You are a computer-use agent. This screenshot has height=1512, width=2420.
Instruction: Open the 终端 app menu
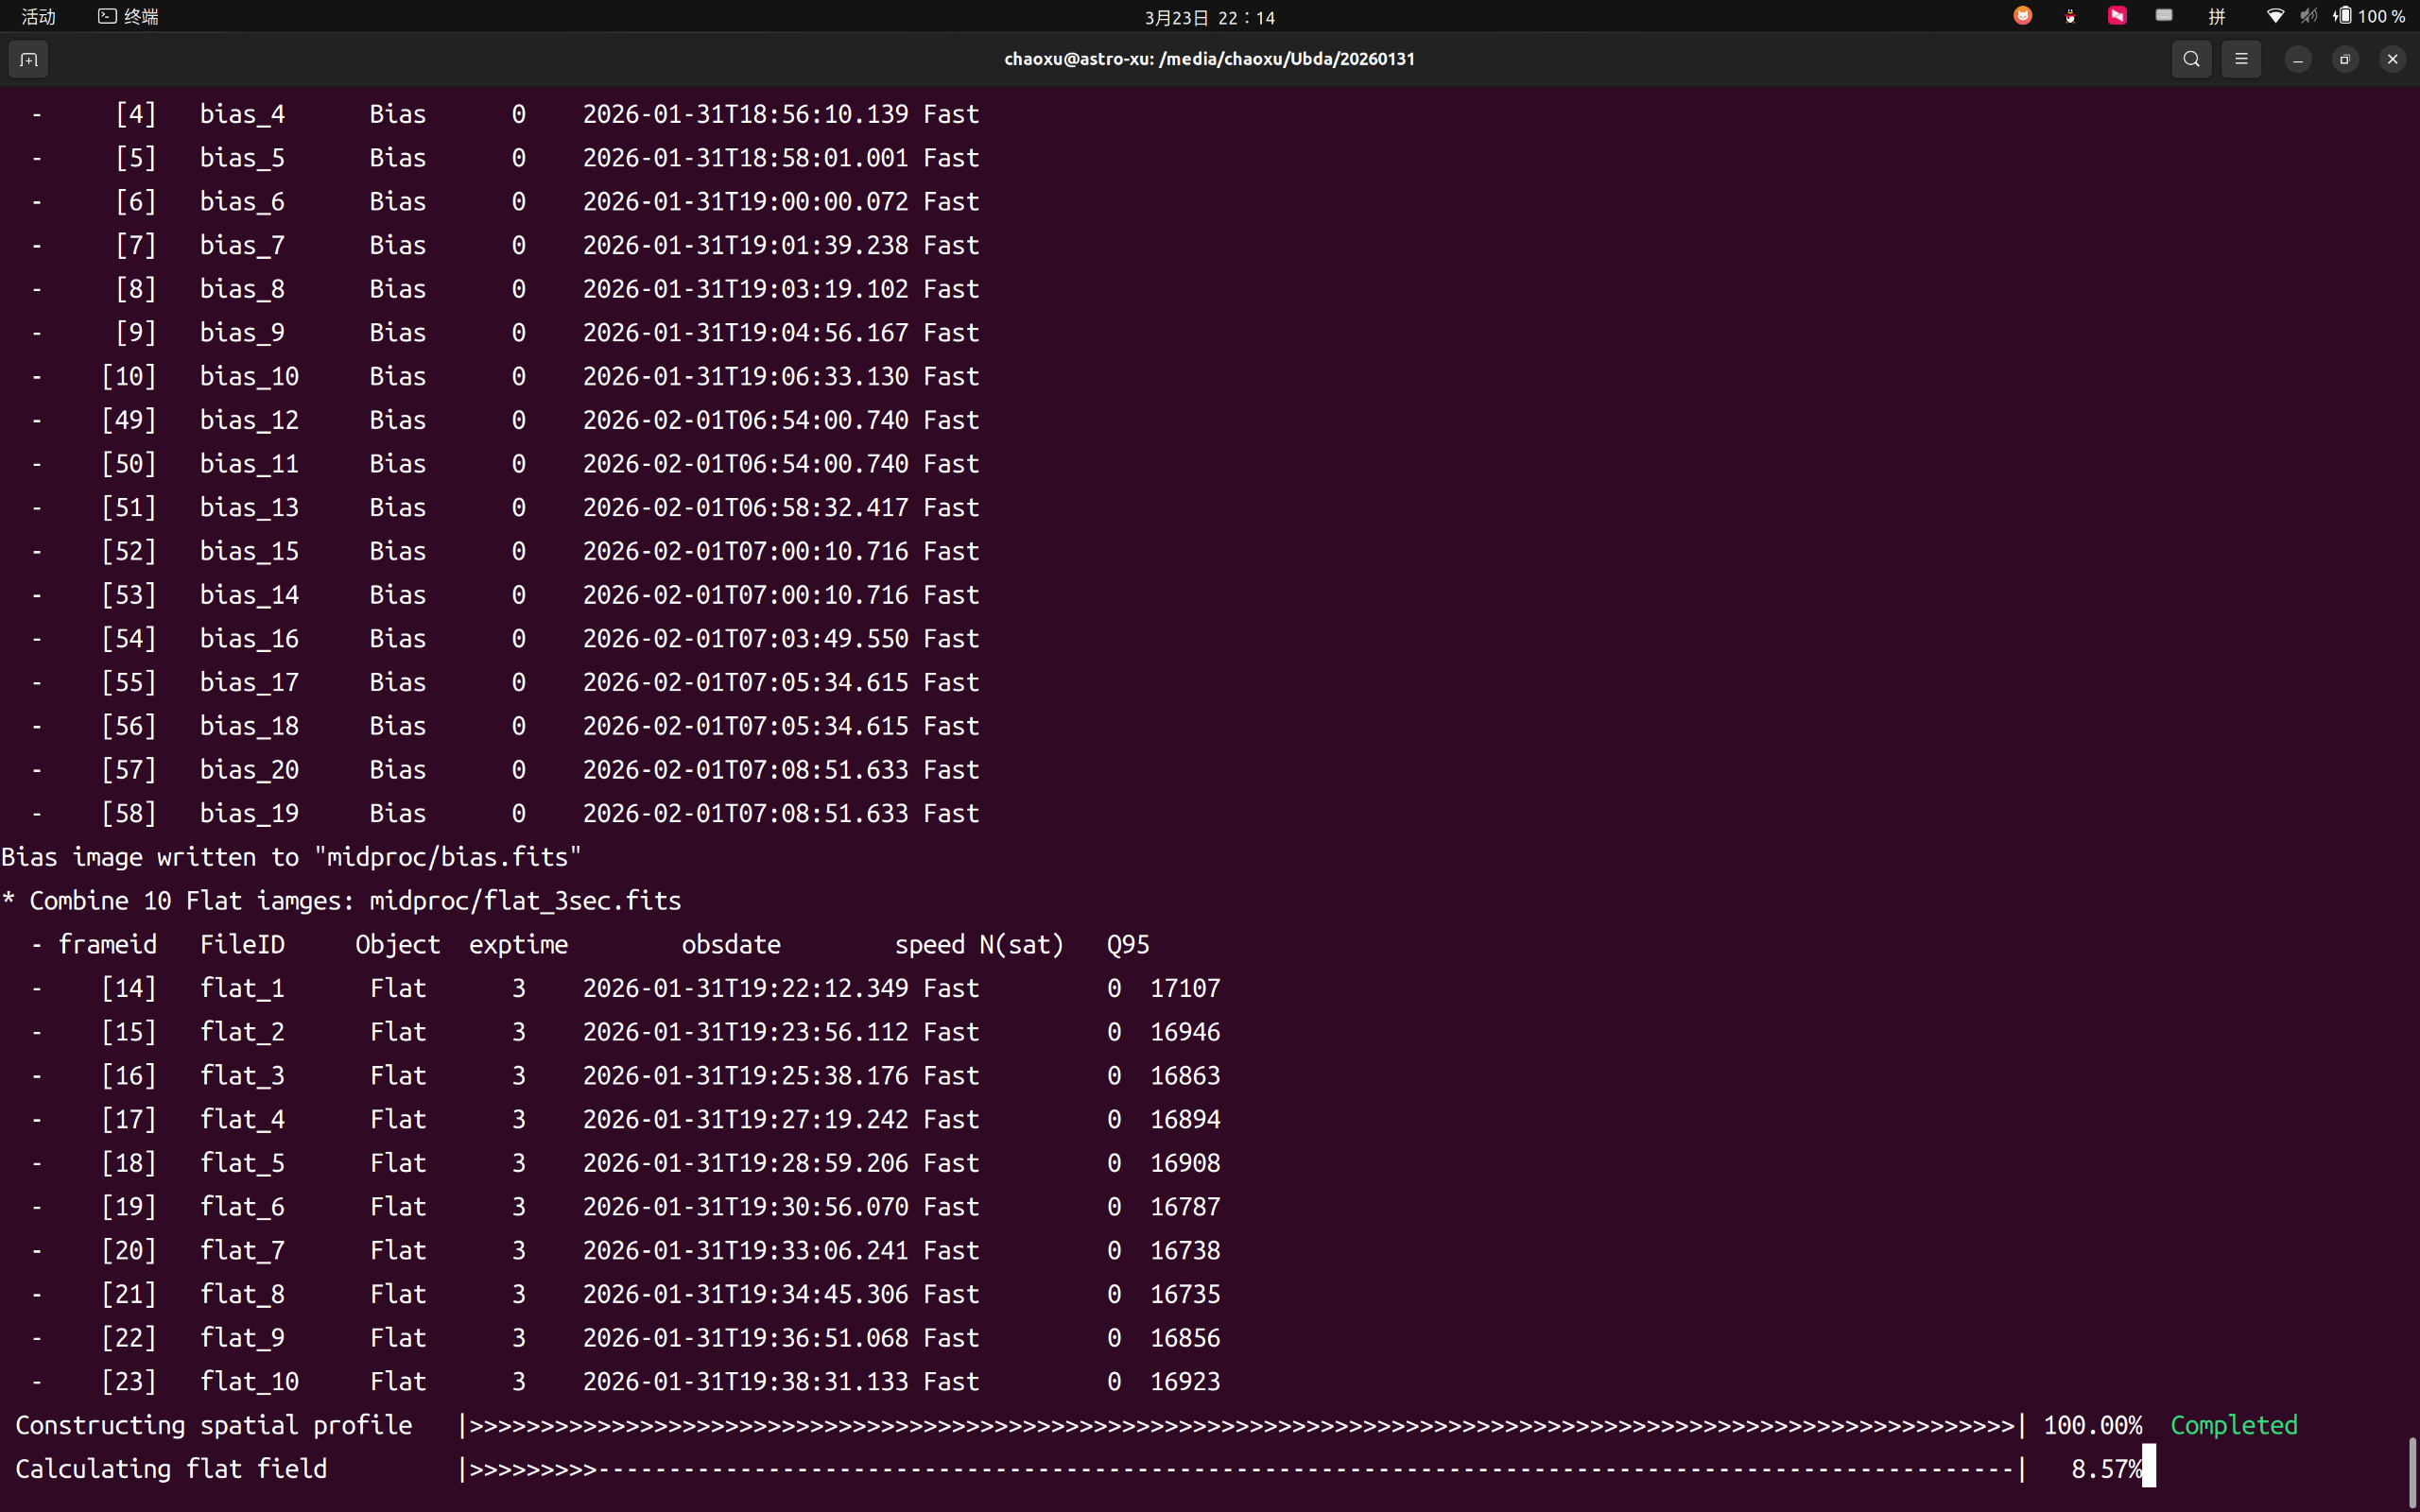click(129, 16)
